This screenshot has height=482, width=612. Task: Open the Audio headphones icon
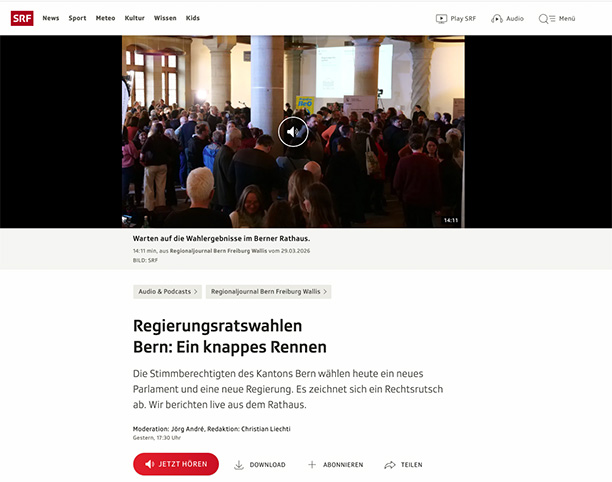tap(497, 18)
